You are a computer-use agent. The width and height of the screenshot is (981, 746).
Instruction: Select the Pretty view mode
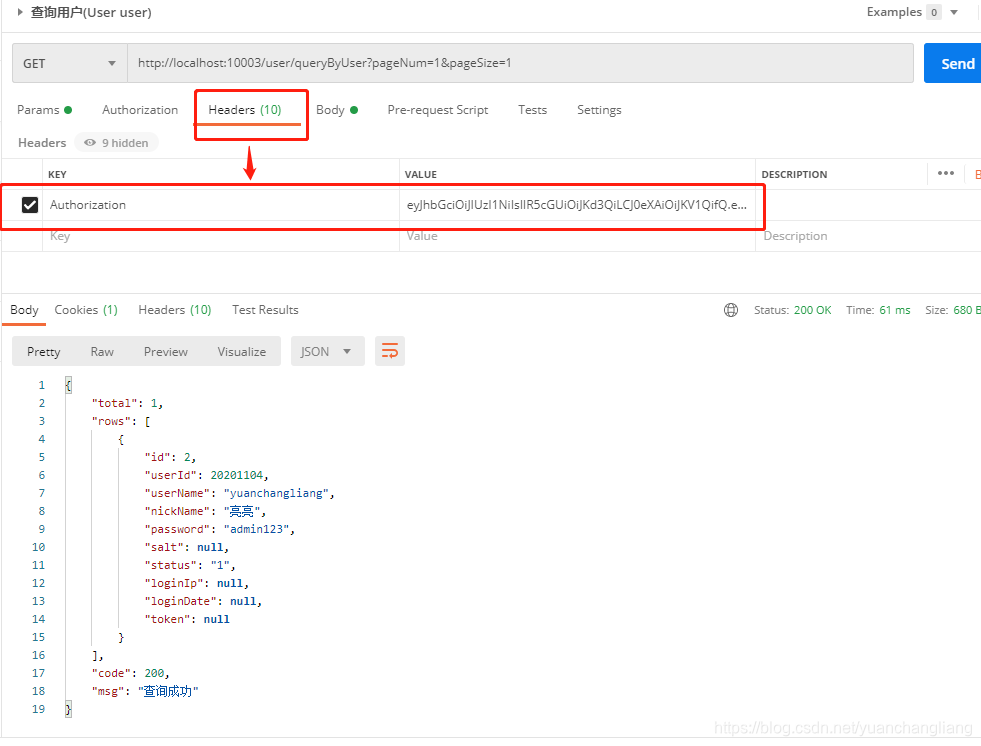click(x=44, y=352)
